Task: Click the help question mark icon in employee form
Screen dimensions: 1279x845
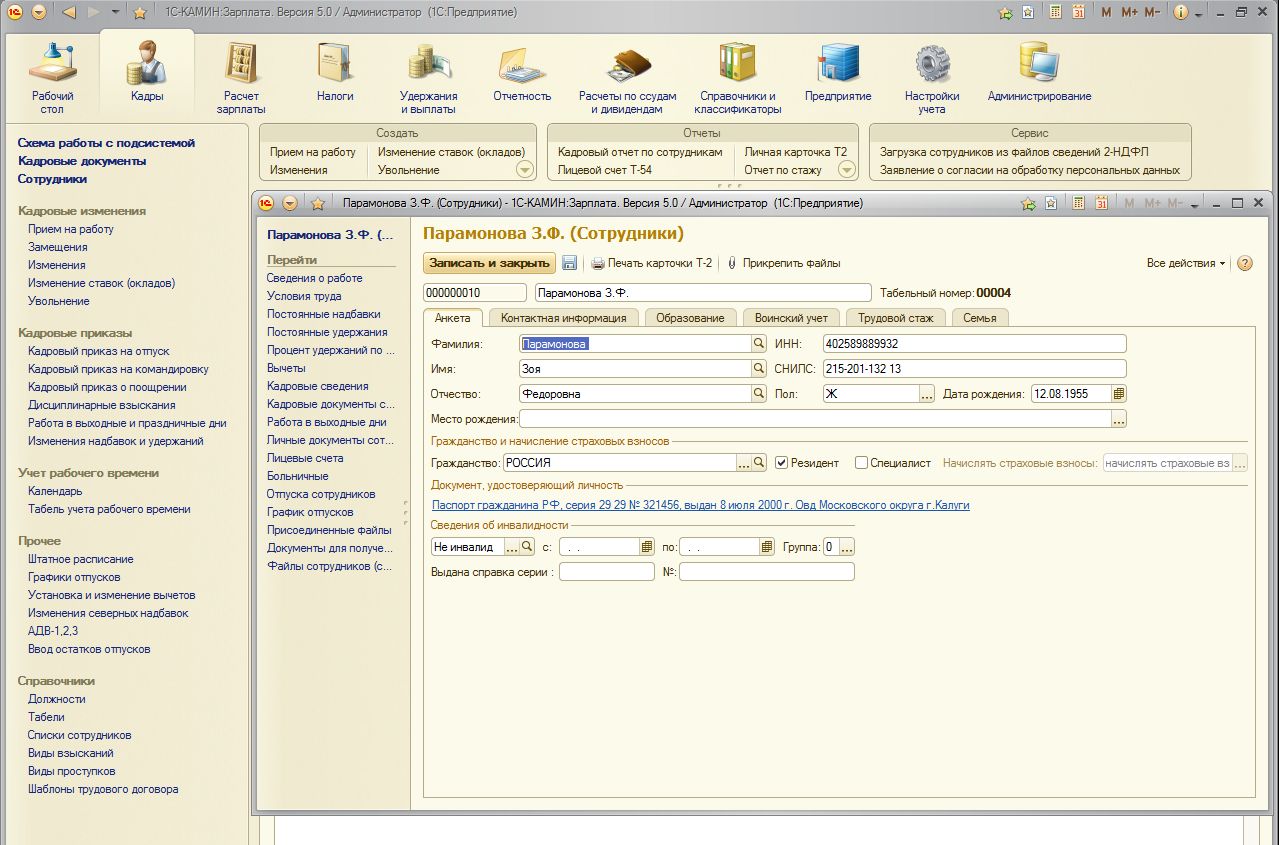Action: (1245, 263)
